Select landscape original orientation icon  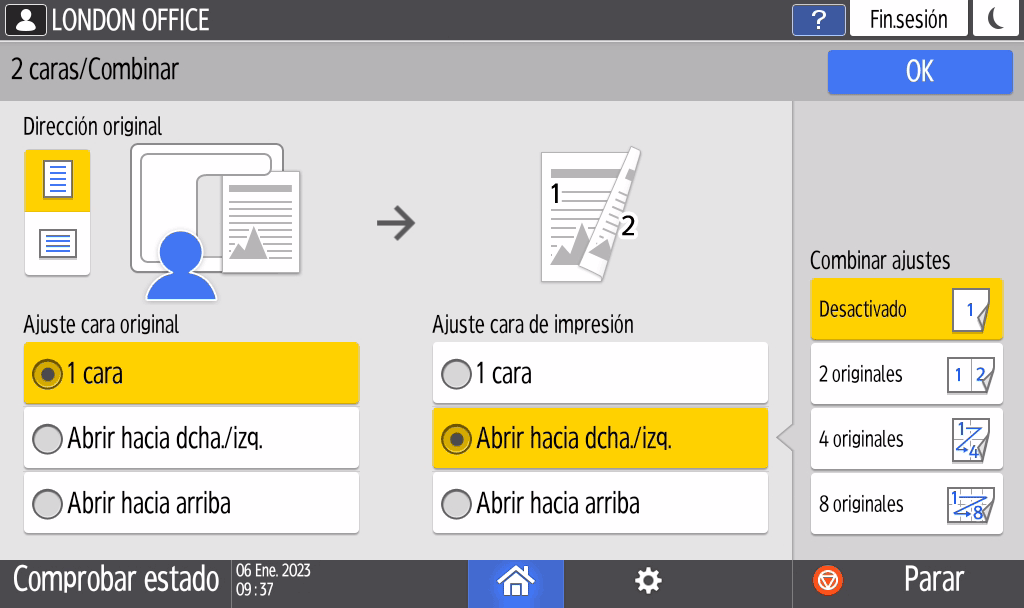[57, 243]
